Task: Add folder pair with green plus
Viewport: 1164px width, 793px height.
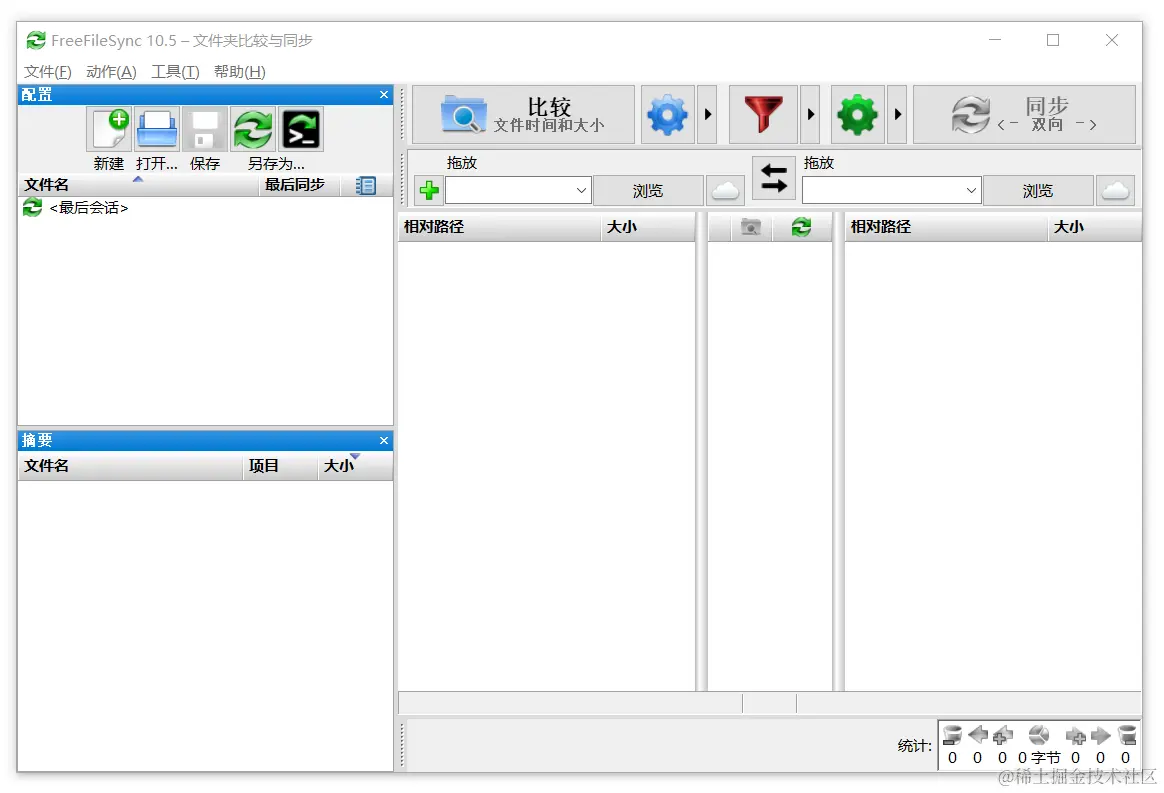Action: pyautogui.click(x=429, y=191)
